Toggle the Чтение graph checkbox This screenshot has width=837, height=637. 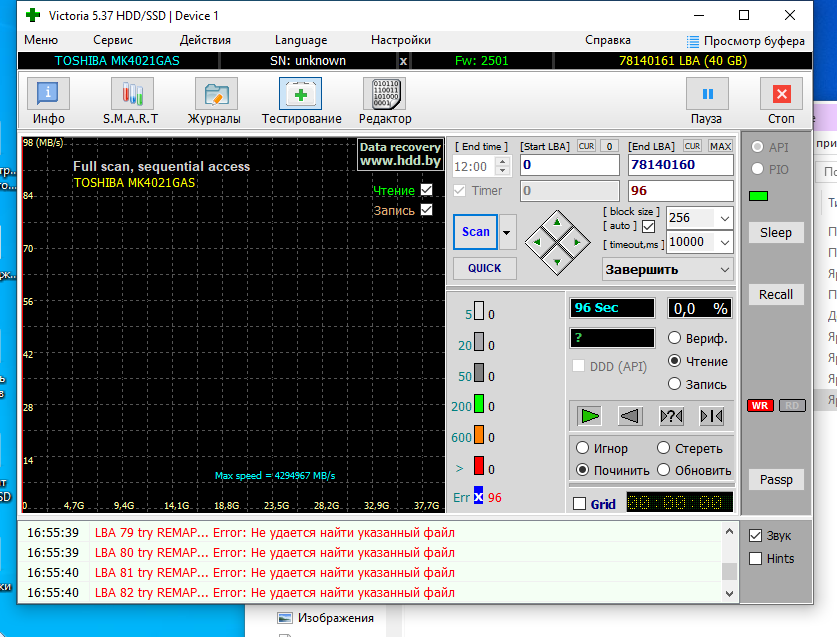[x=427, y=190]
